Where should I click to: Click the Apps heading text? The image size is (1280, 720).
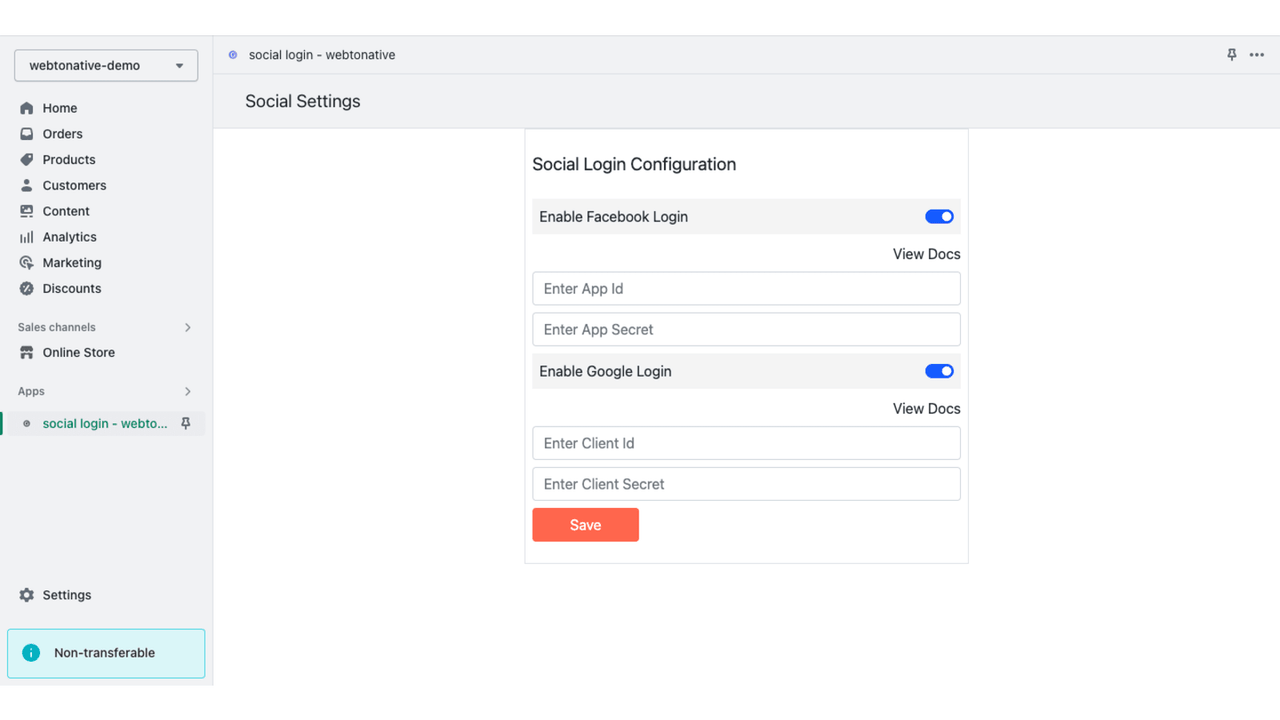click(x=31, y=392)
